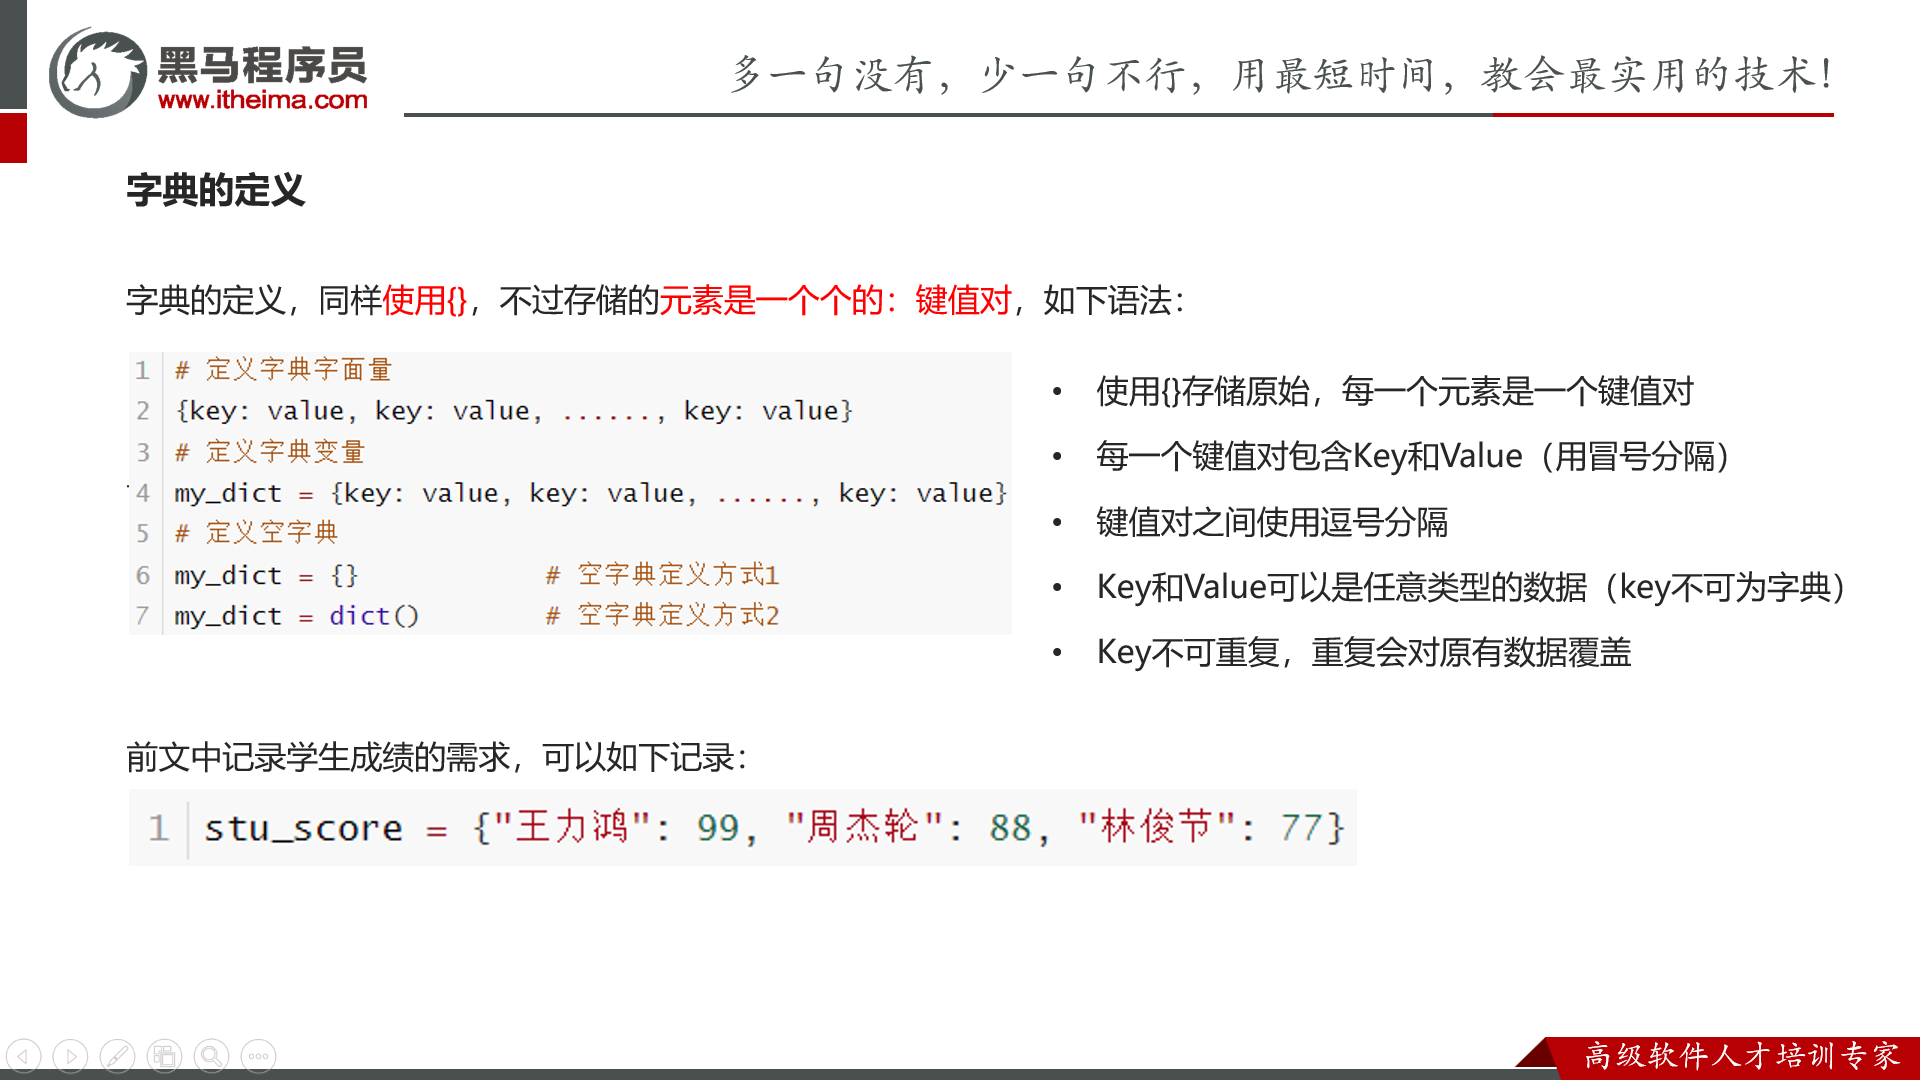
Task: Click the bullet 键值对之间使用逗号分隔
Action: coord(1271,522)
